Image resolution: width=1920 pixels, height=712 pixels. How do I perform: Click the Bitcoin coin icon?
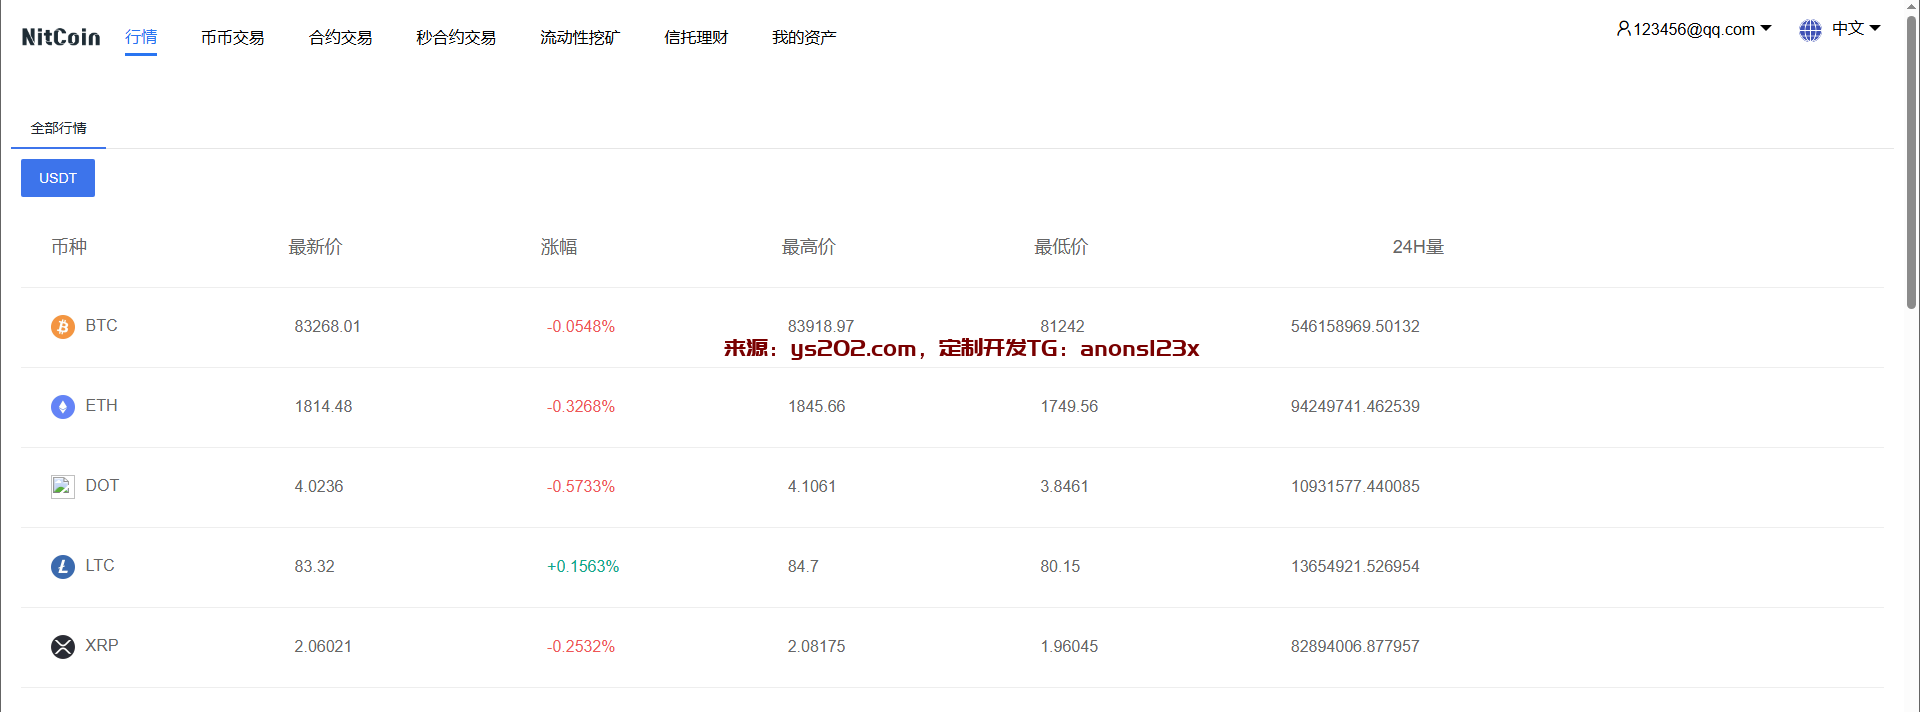pos(63,327)
